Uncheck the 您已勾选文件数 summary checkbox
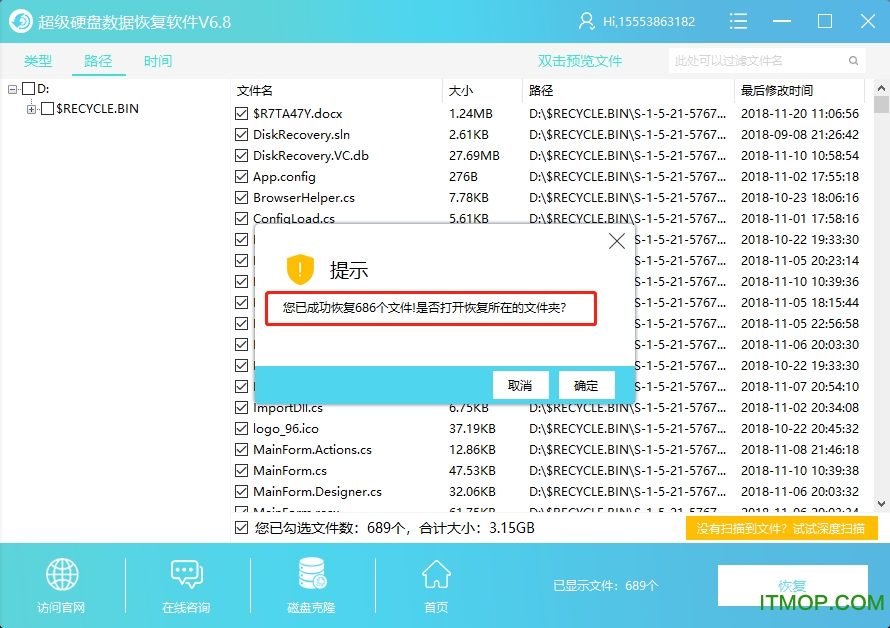The image size is (890, 628). 241,527
